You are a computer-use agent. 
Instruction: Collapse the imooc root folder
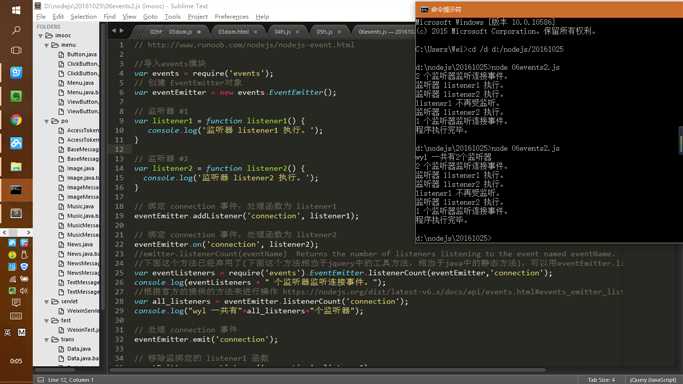coord(41,36)
